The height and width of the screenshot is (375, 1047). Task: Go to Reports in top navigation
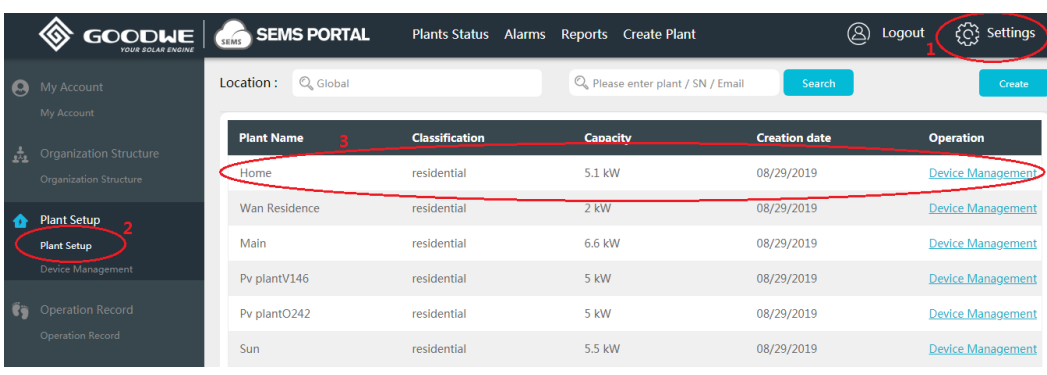tap(584, 34)
